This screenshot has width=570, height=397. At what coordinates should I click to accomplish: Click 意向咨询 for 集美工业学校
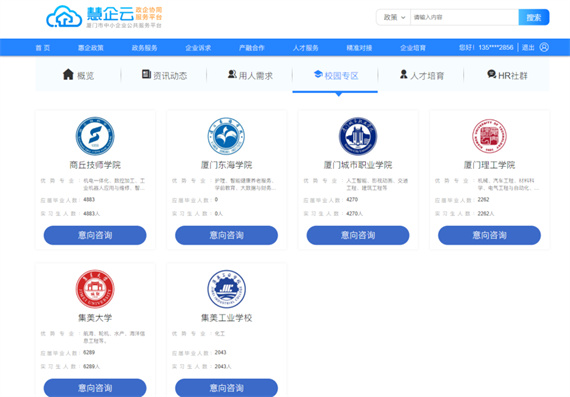tap(226, 388)
